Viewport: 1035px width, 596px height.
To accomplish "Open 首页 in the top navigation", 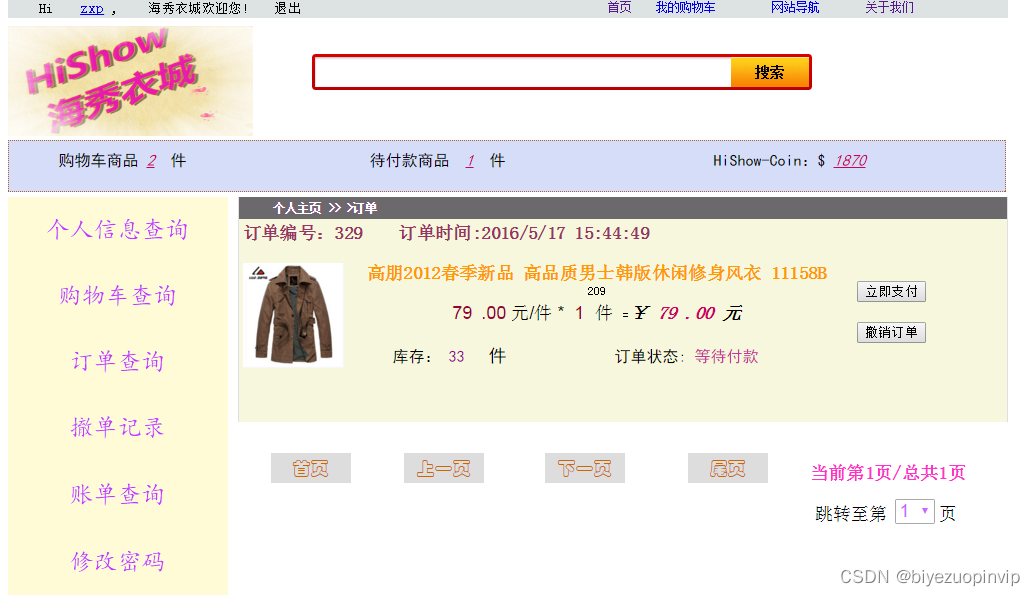I will [x=619, y=7].
